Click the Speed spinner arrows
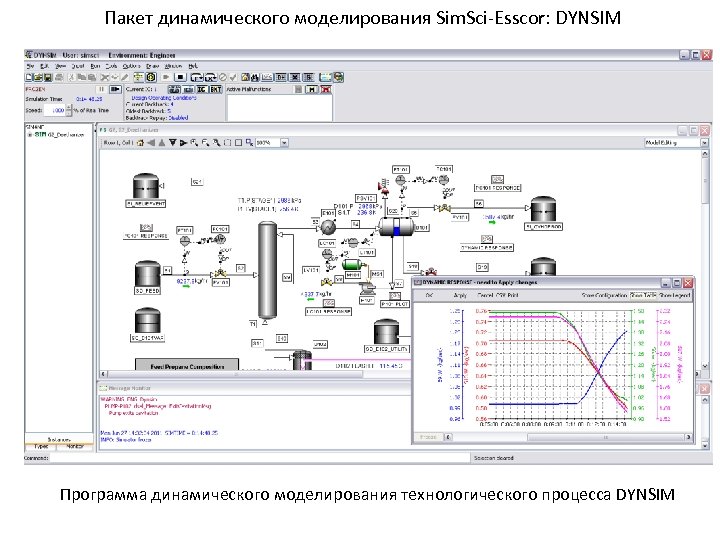Image resolution: width=720 pixels, height=540 pixels. pos(69,110)
